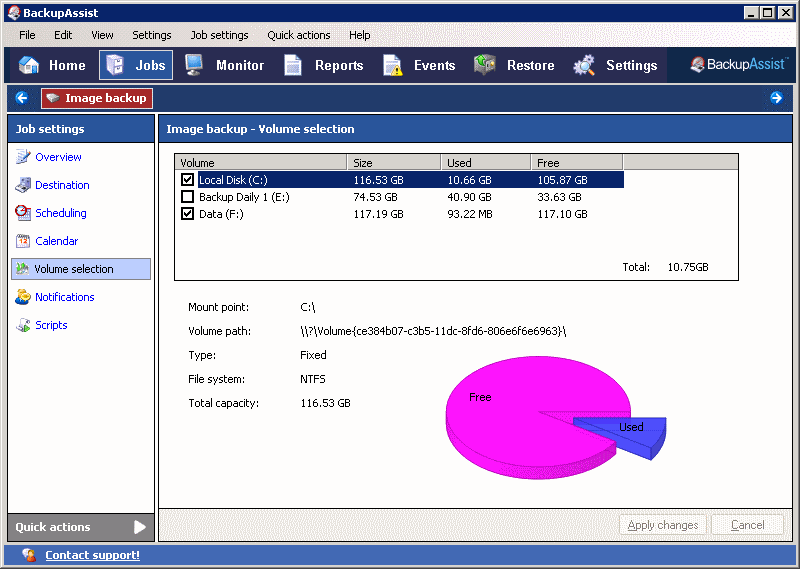Image resolution: width=800 pixels, height=569 pixels.
Task: Click the Contact support person icon
Action: pos(29,555)
